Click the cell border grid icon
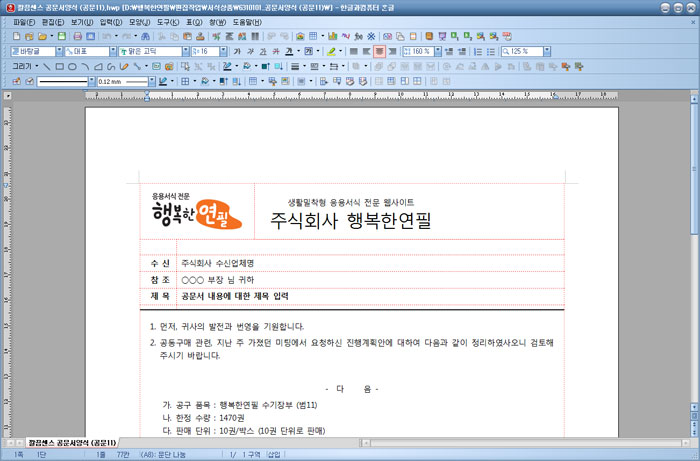Viewport: 700px width, 461px height. pyautogui.click(x=185, y=81)
